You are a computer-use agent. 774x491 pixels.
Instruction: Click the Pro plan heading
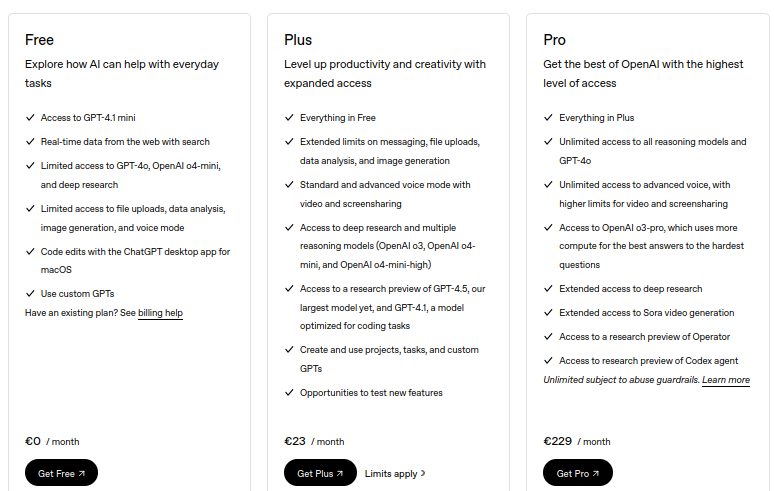pyautogui.click(x=554, y=40)
